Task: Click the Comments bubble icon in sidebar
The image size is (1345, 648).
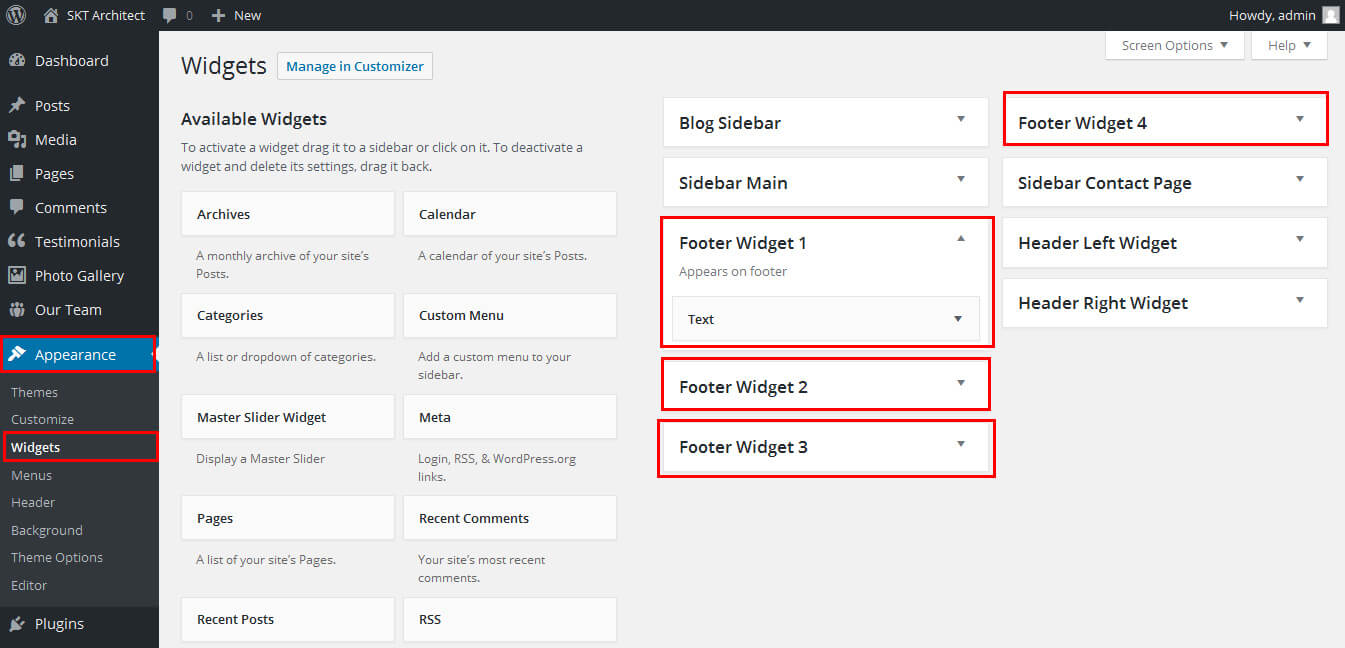Action: pyautogui.click(x=17, y=207)
